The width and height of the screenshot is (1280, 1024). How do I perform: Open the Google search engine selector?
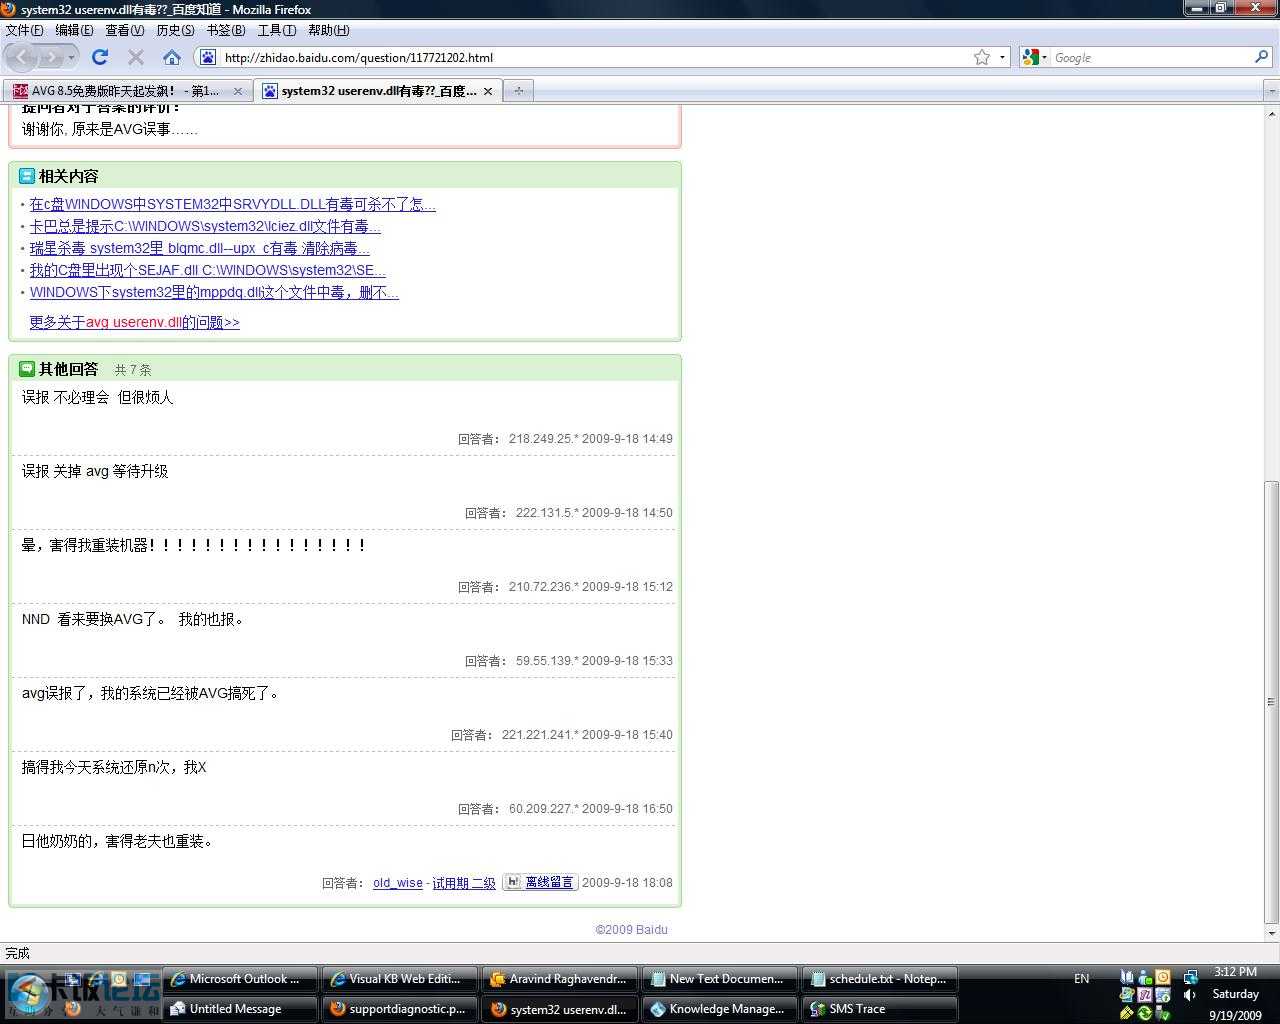1035,57
